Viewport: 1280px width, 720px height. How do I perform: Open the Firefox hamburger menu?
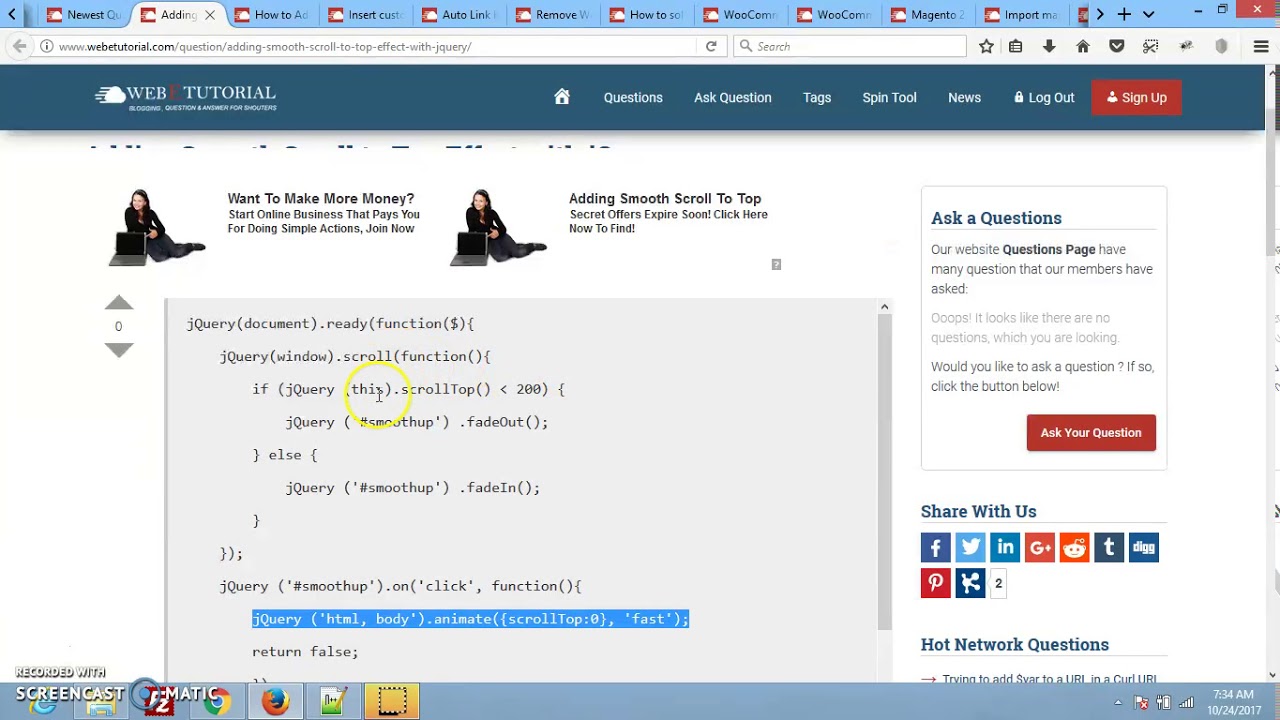(x=1261, y=46)
